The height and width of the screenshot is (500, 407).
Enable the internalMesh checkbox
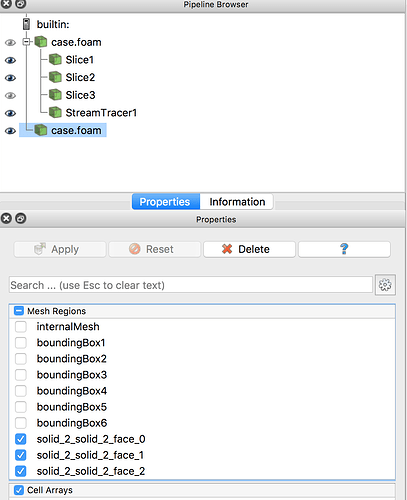(x=21, y=326)
